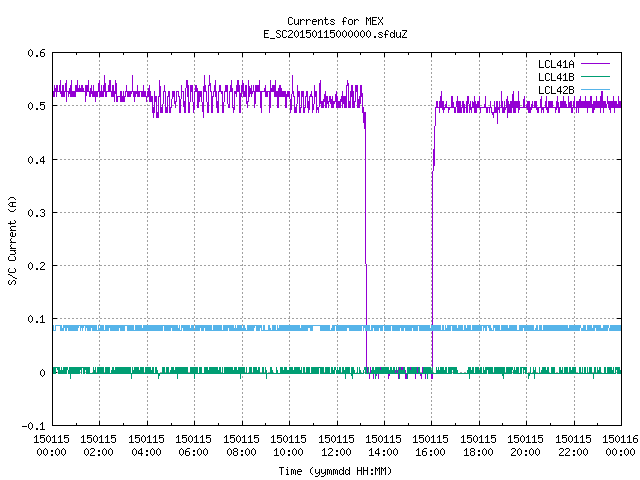This screenshot has height=480, width=640.
Task: Click the green LCL41B legend line sample
Action: [x=595, y=76]
